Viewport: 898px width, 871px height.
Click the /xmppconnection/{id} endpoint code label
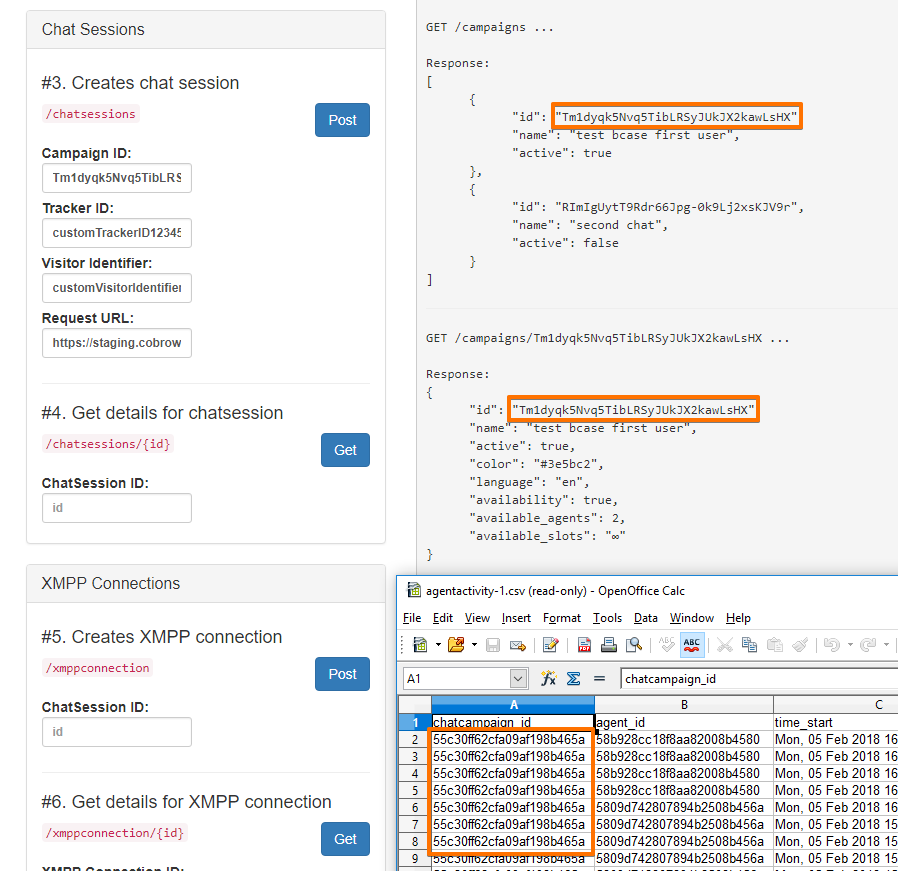(115, 833)
